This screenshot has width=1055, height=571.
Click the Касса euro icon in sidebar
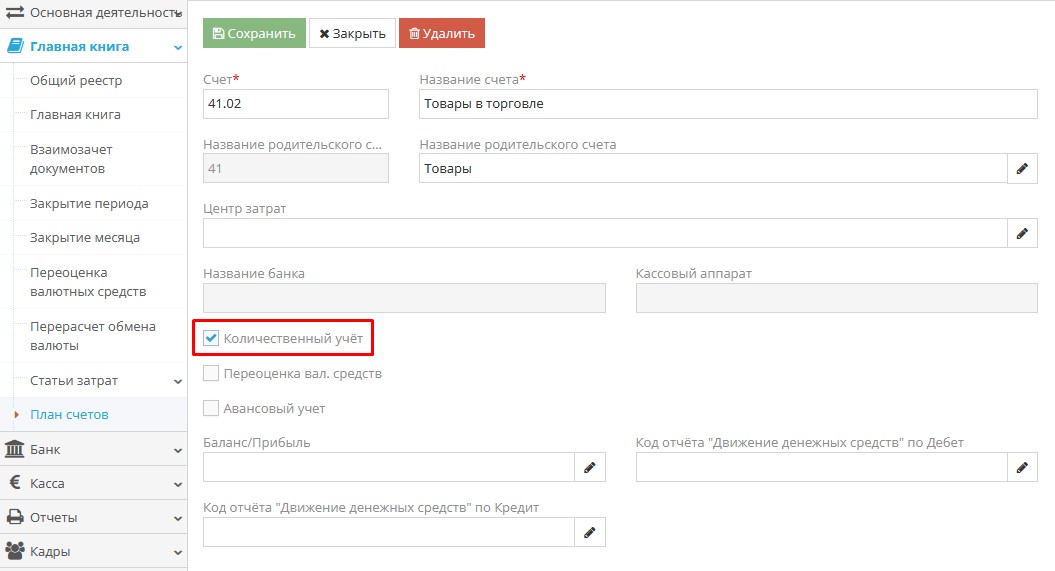click(x=15, y=483)
